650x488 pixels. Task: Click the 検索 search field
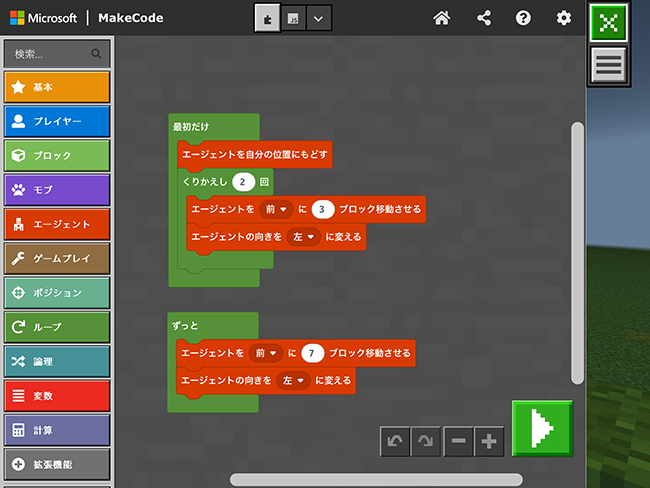(50, 53)
